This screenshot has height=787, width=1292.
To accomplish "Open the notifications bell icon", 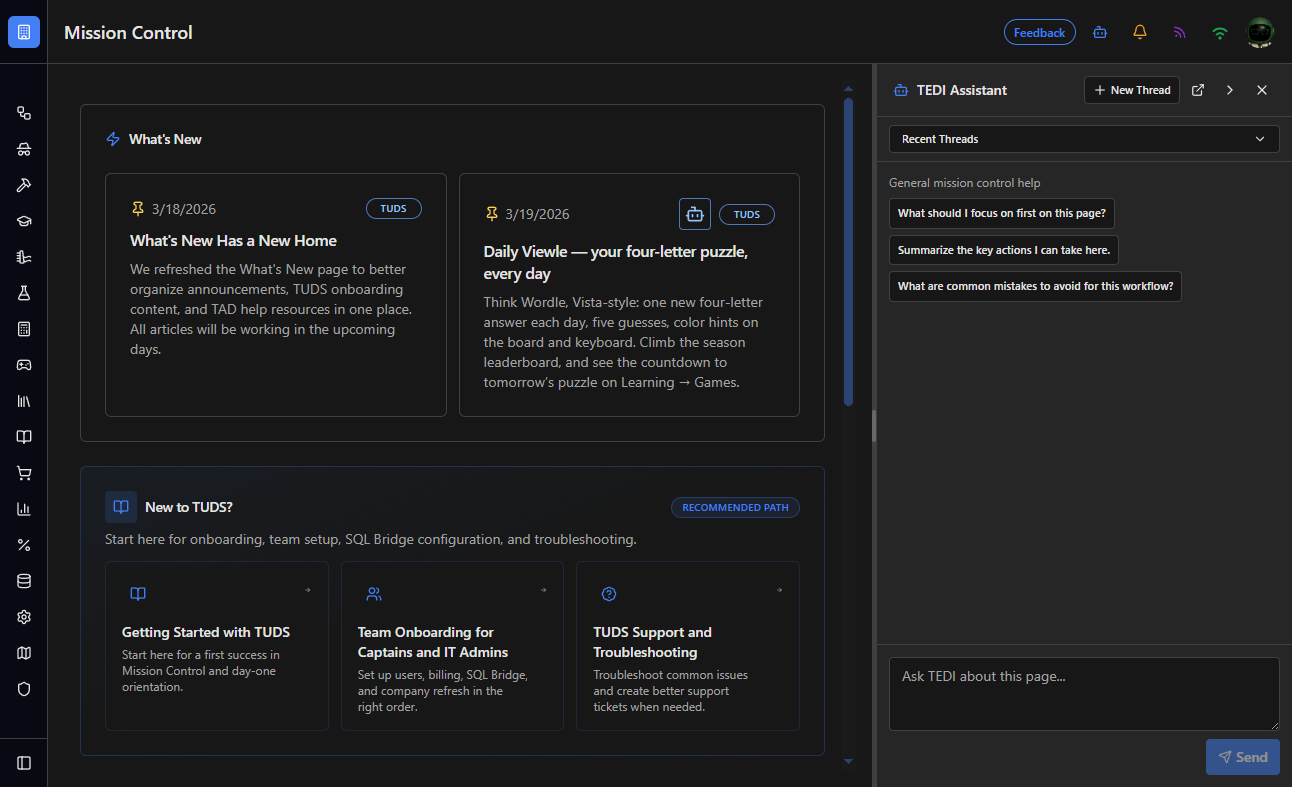I will (1140, 32).
